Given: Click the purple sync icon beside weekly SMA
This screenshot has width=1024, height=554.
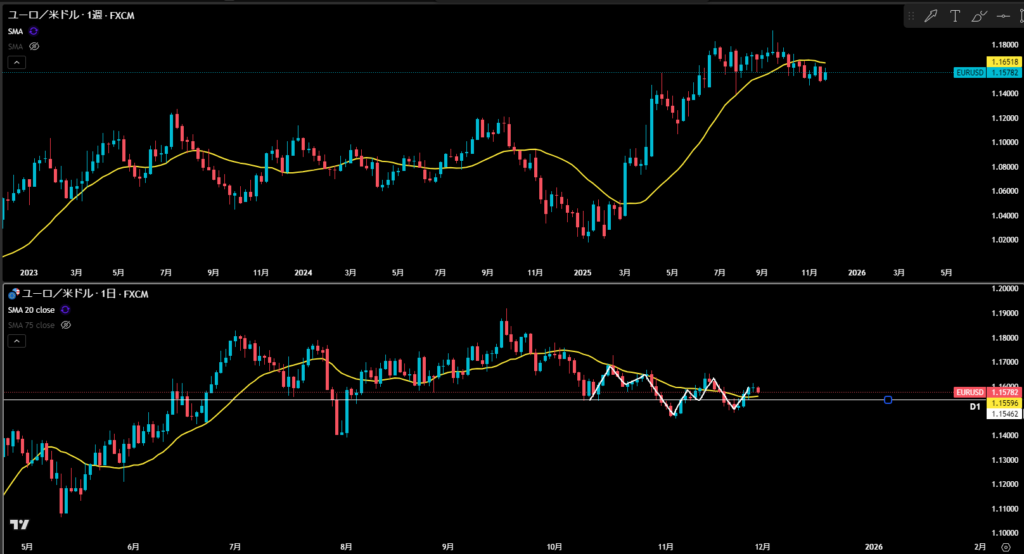Looking at the screenshot, I should pyautogui.click(x=33, y=32).
